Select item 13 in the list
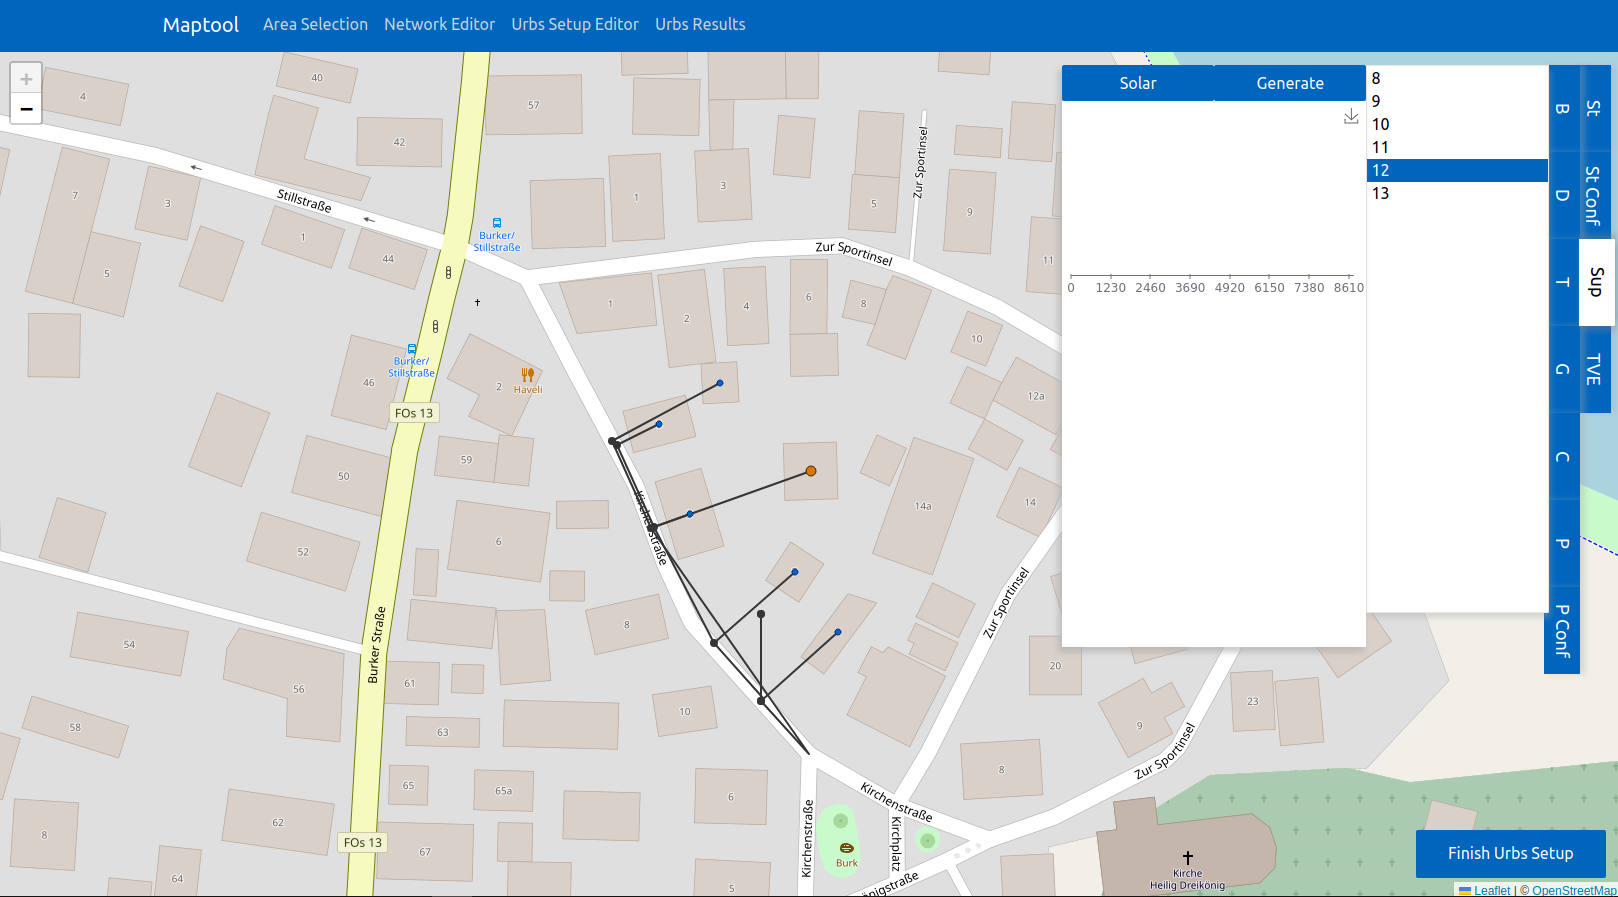The height and width of the screenshot is (897, 1618). [1457, 193]
